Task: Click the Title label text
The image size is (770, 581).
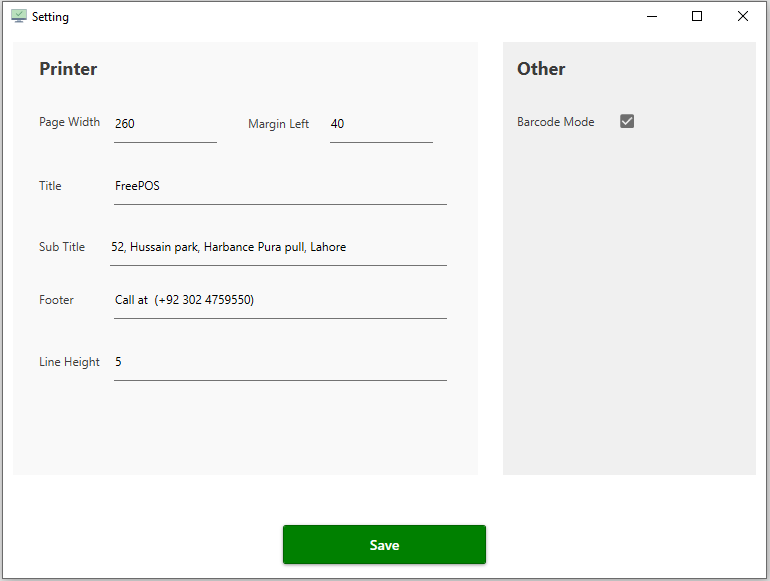Action: [50, 186]
